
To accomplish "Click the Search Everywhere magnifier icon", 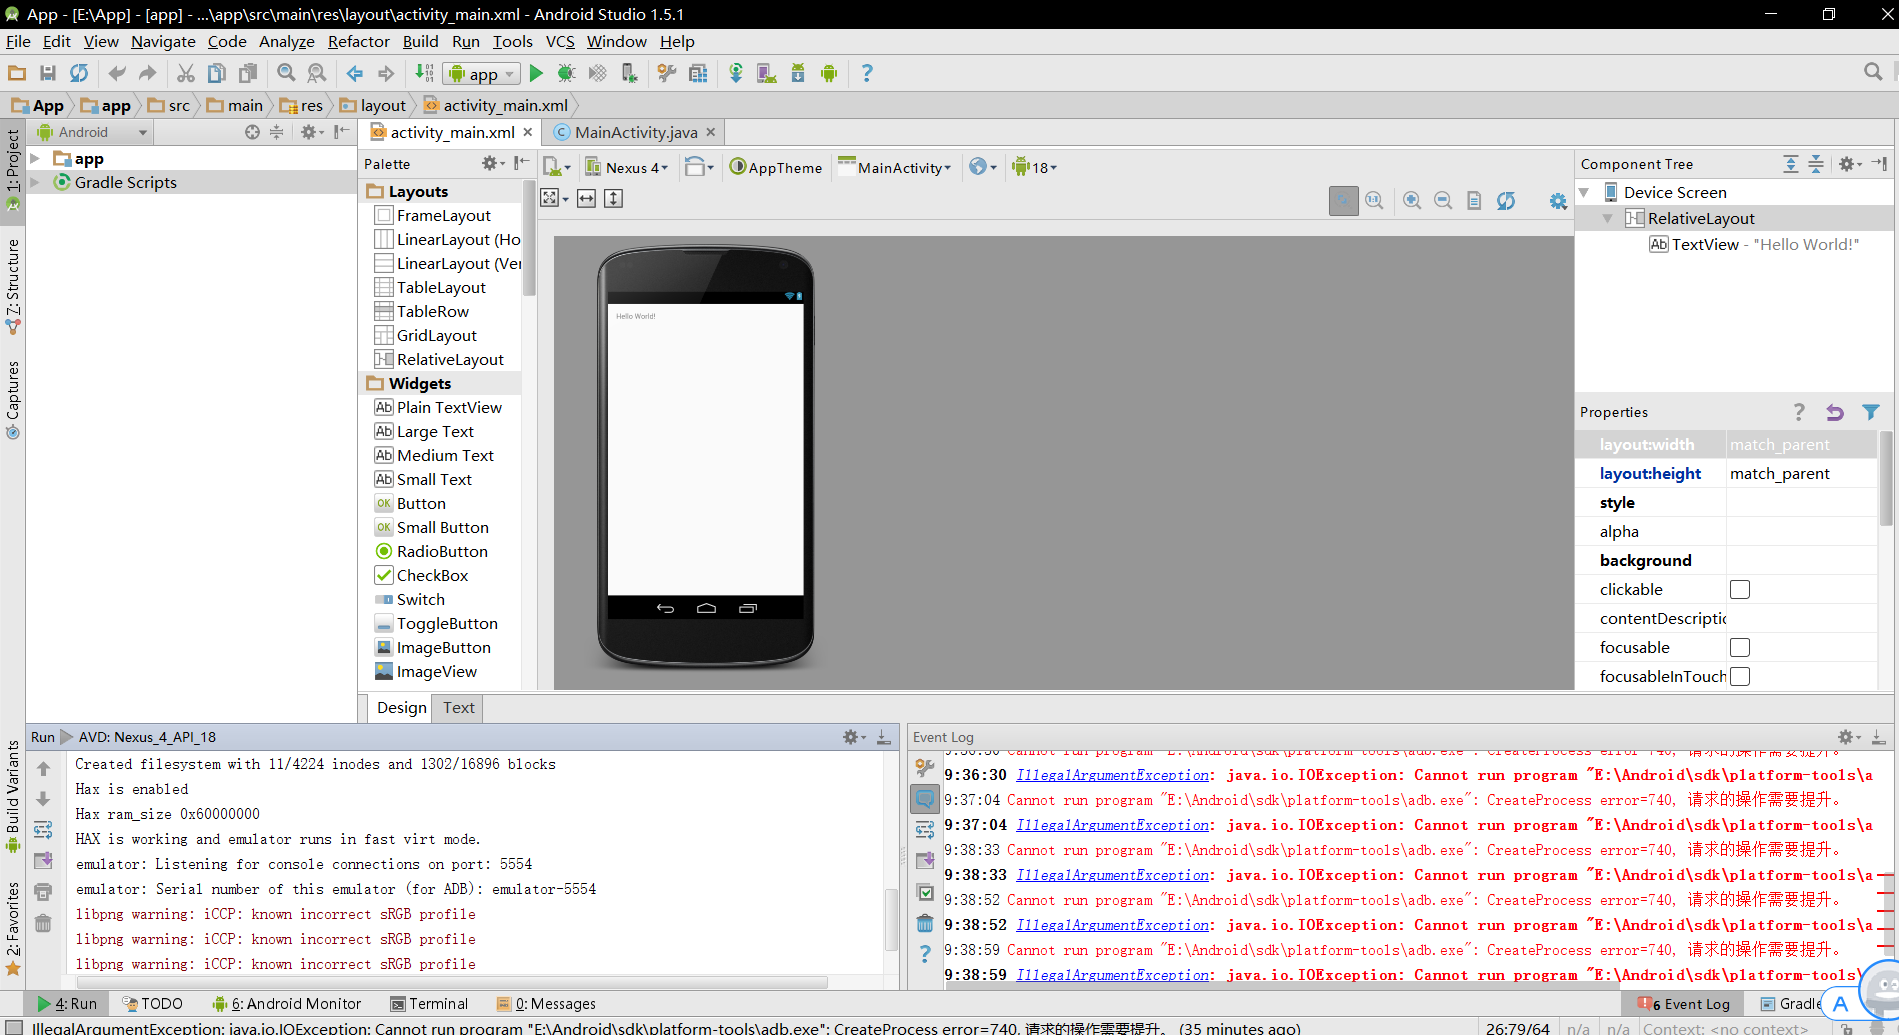I will (1873, 71).
